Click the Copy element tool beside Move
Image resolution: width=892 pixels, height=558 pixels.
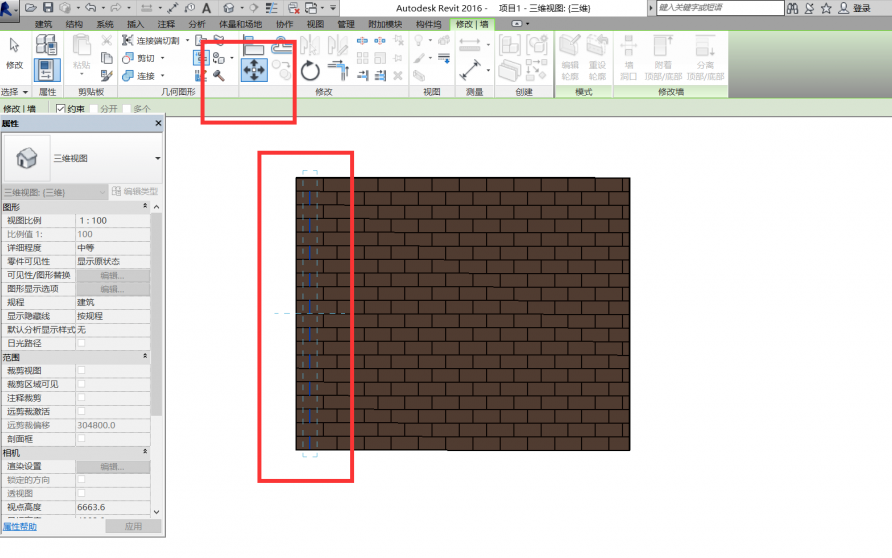click(x=282, y=70)
